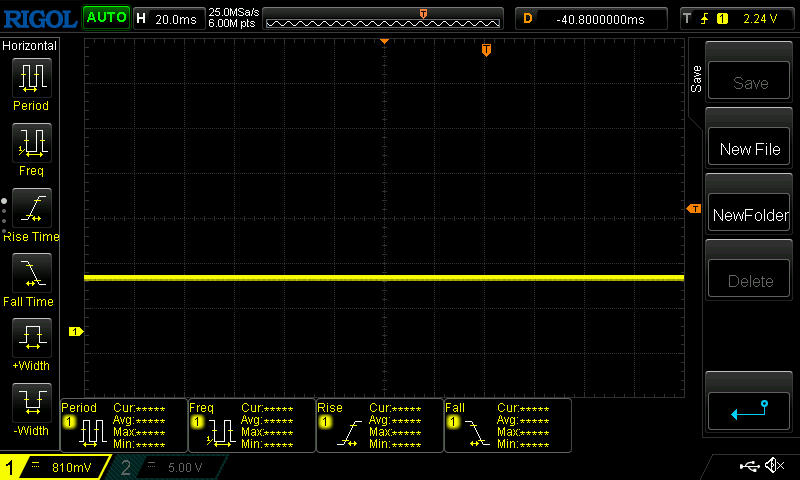800x480 pixels.
Task: Select the -Width measurement icon
Action: pos(30,410)
